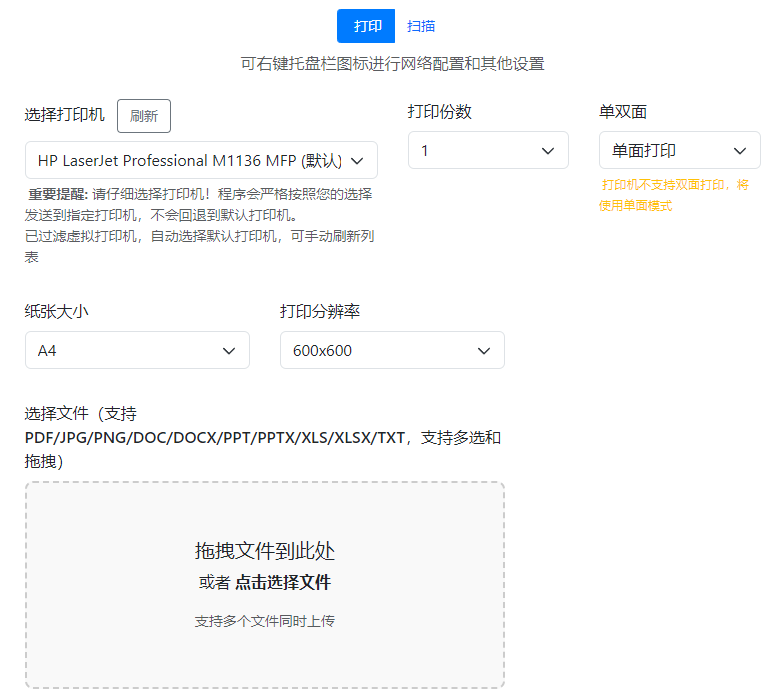Click the chevron arrow in the 打印份数 box

(x=548, y=150)
